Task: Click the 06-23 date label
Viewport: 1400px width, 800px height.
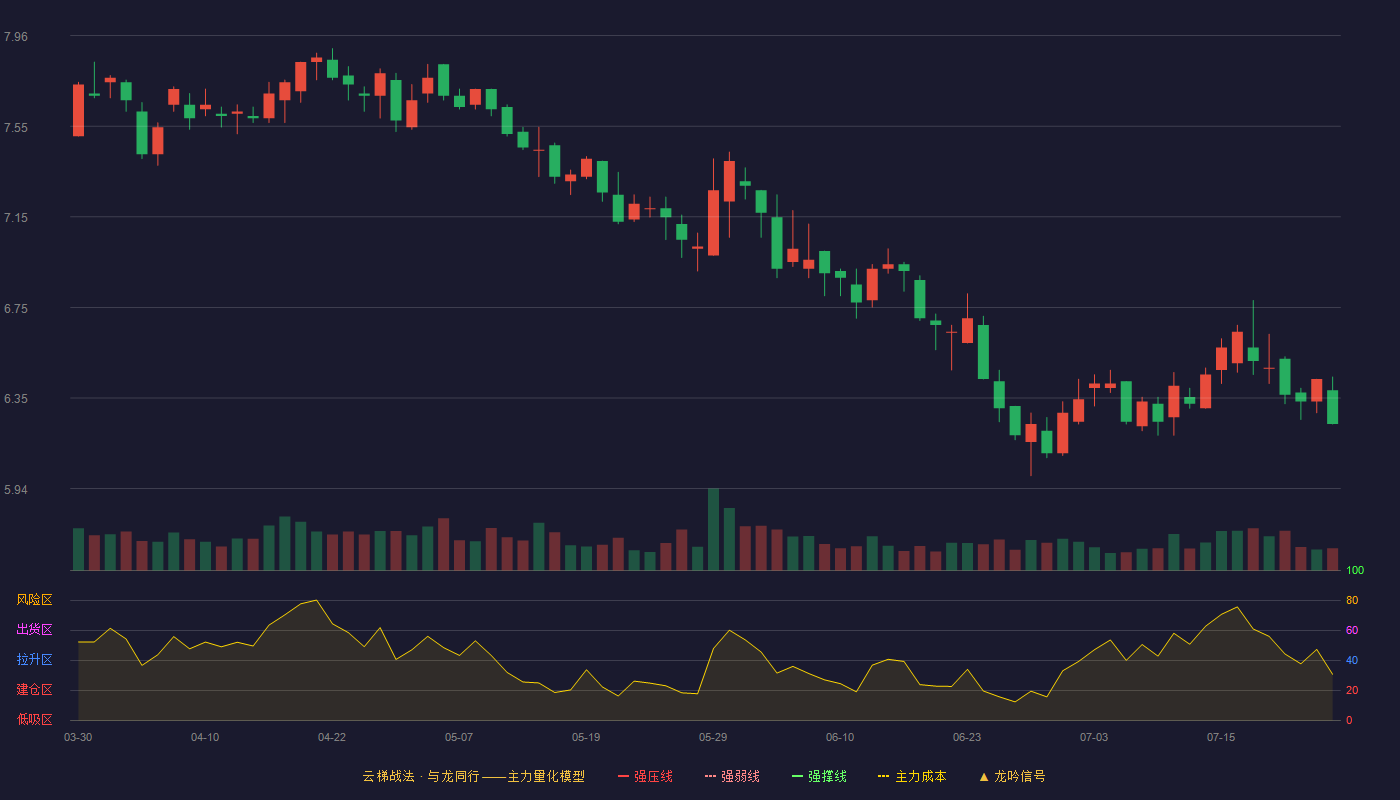Action: coord(967,737)
